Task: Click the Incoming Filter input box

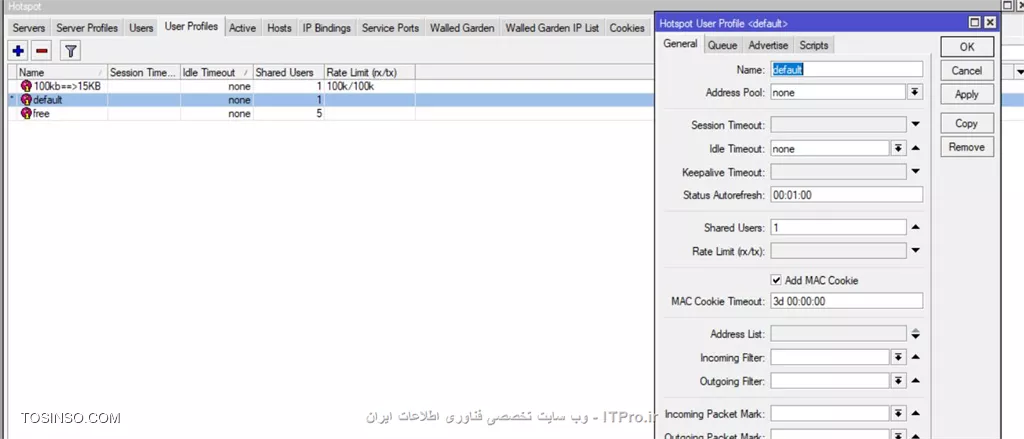Action: 830,357
